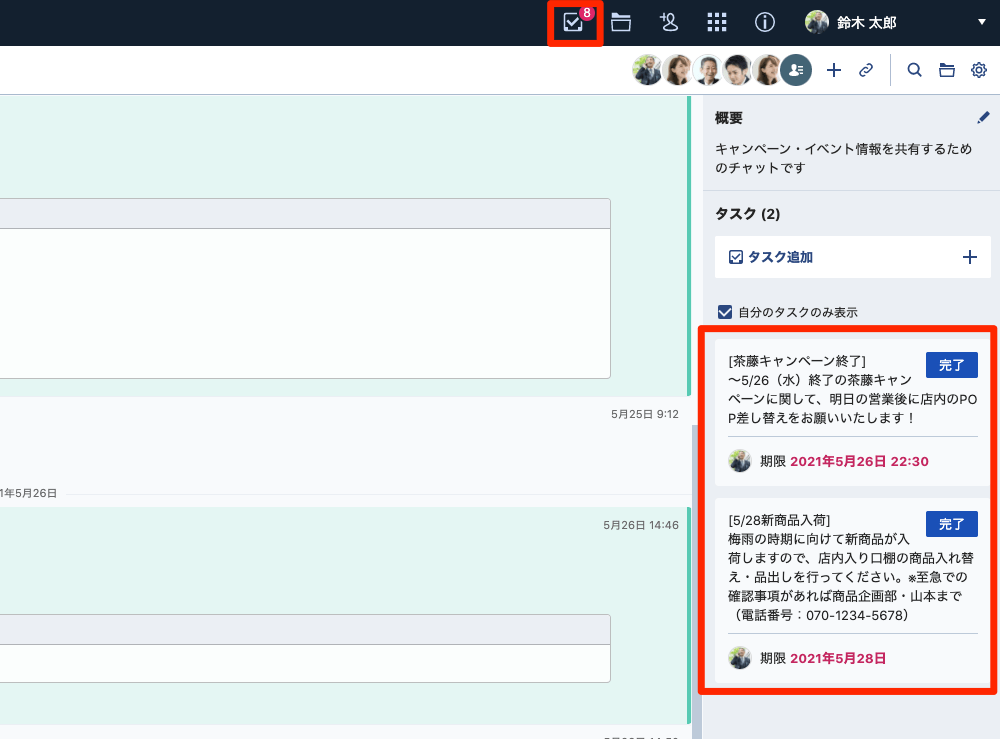This screenshot has height=739, width=1000.
Task: Open the member list icon beside avatars
Action: 796,70
